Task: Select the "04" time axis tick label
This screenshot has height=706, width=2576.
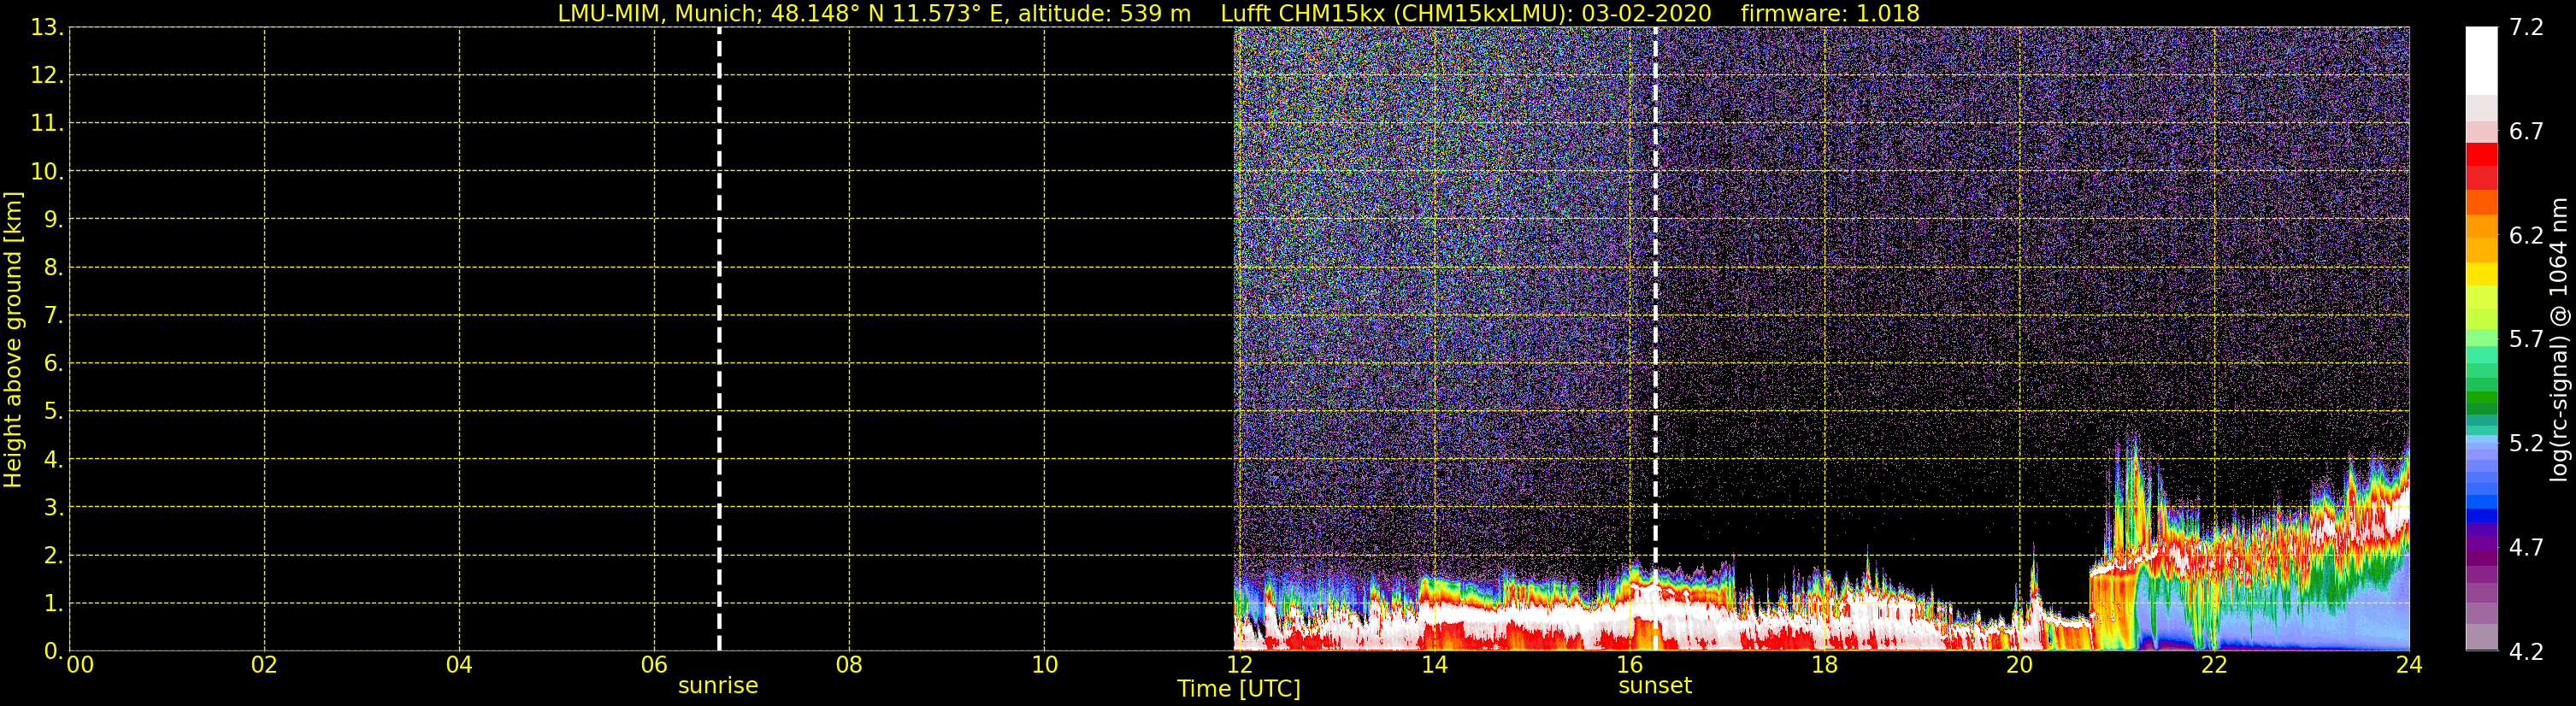Action: [459, 665]
